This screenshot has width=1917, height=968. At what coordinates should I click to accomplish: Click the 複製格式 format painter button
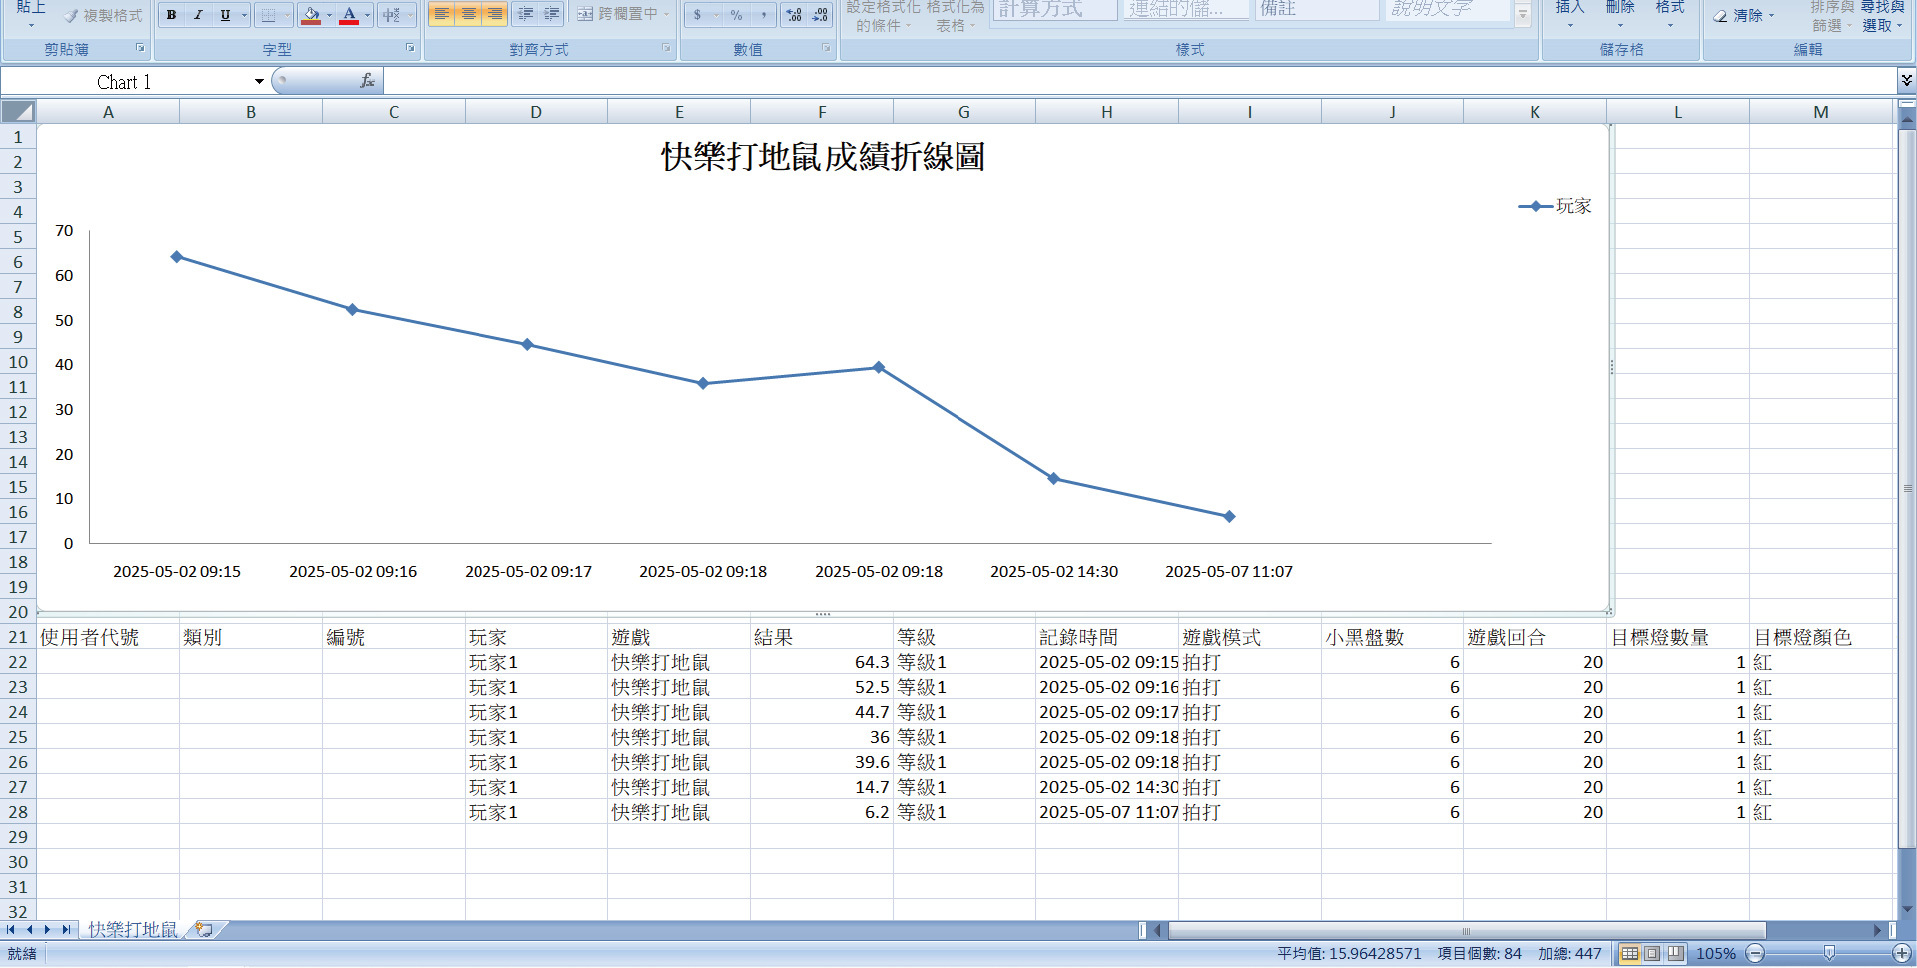(x=103, y=16)
